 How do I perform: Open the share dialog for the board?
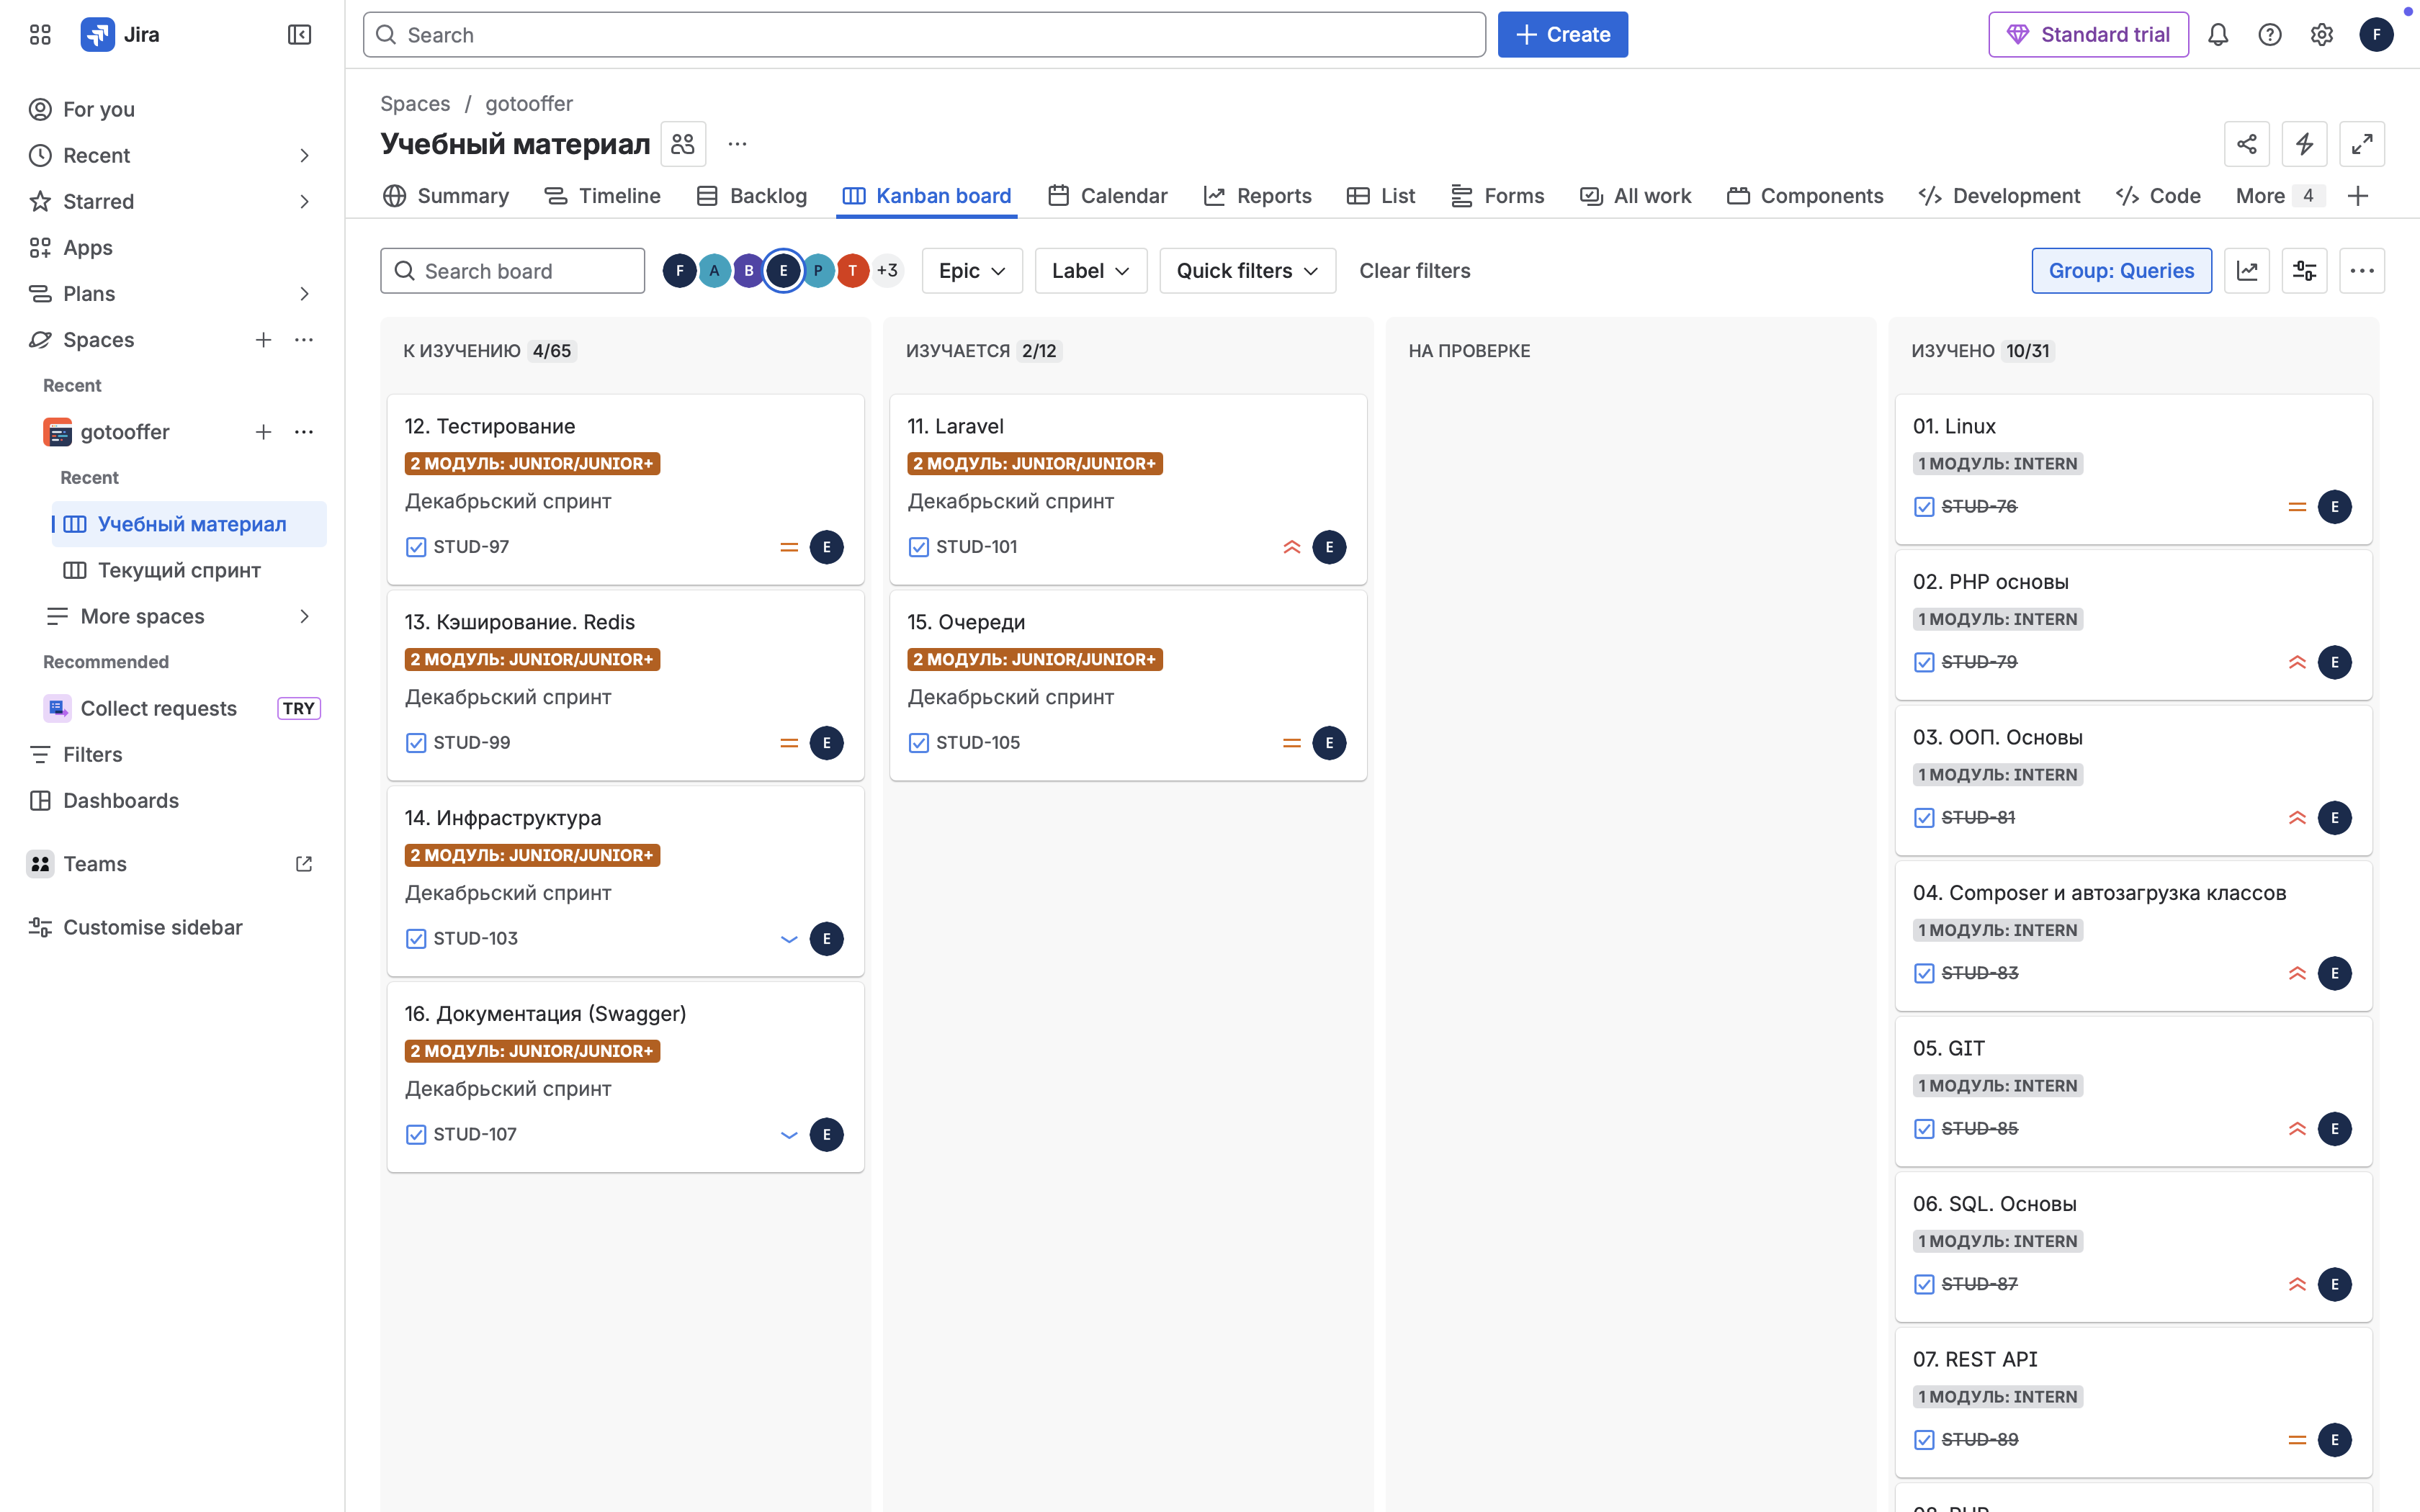[x=2247, y=144]
